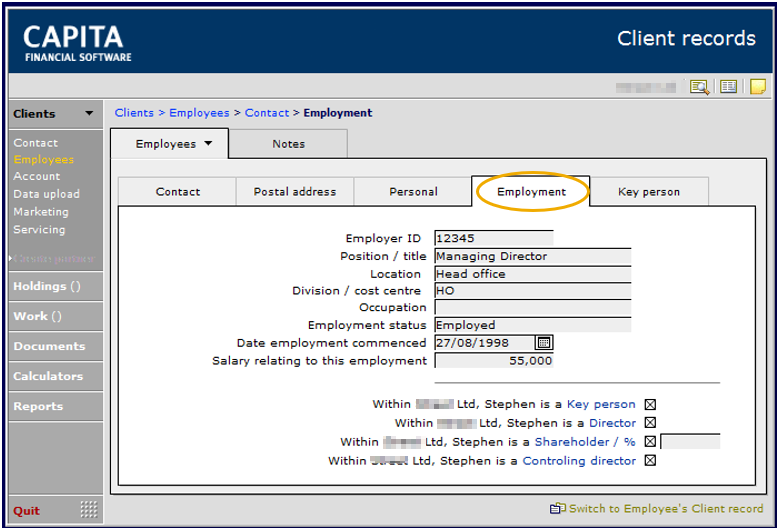Switch to the Notes tab

coord(288,144)
